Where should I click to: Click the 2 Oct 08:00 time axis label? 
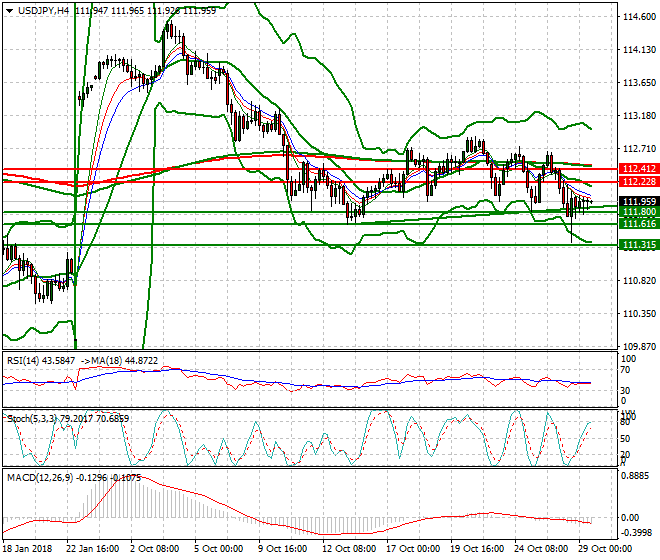coord(154,549)
